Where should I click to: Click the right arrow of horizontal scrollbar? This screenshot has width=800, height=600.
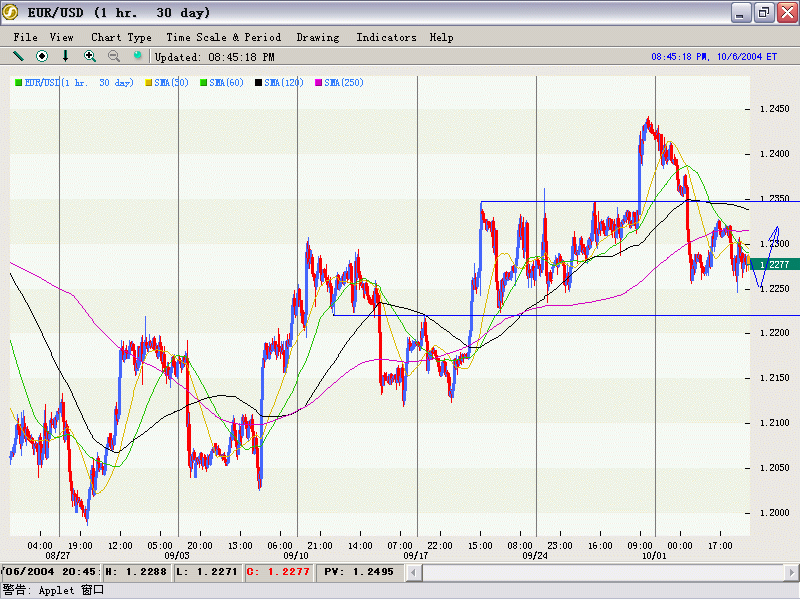tap(792, 572)
